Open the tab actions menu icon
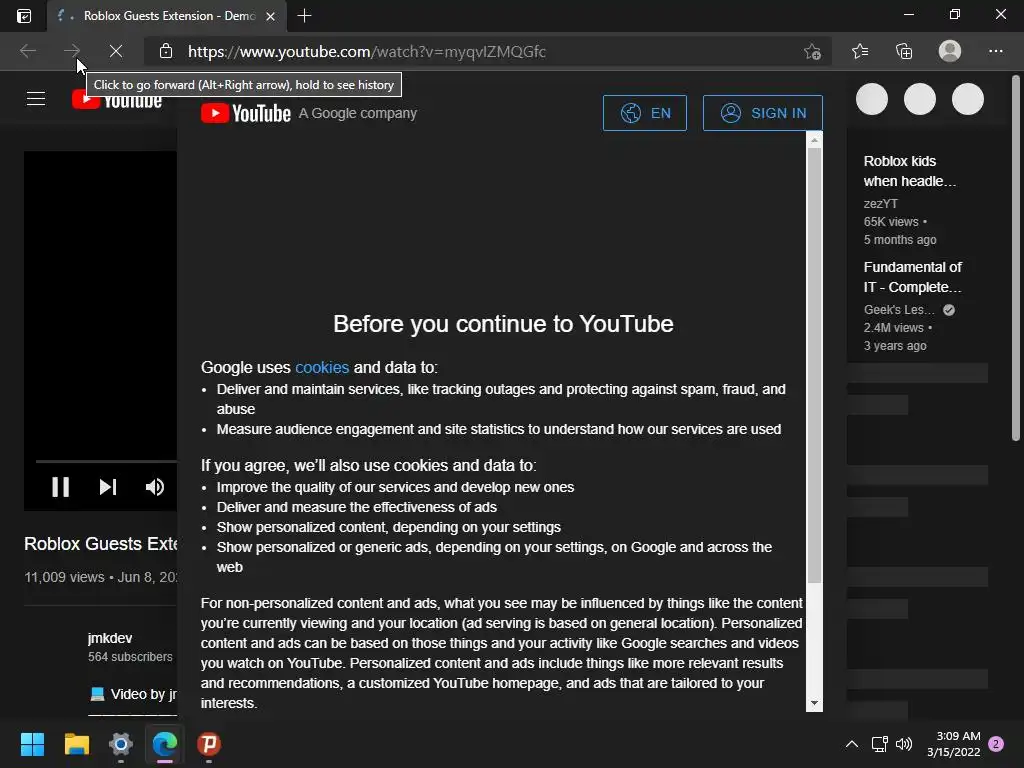 24,16
